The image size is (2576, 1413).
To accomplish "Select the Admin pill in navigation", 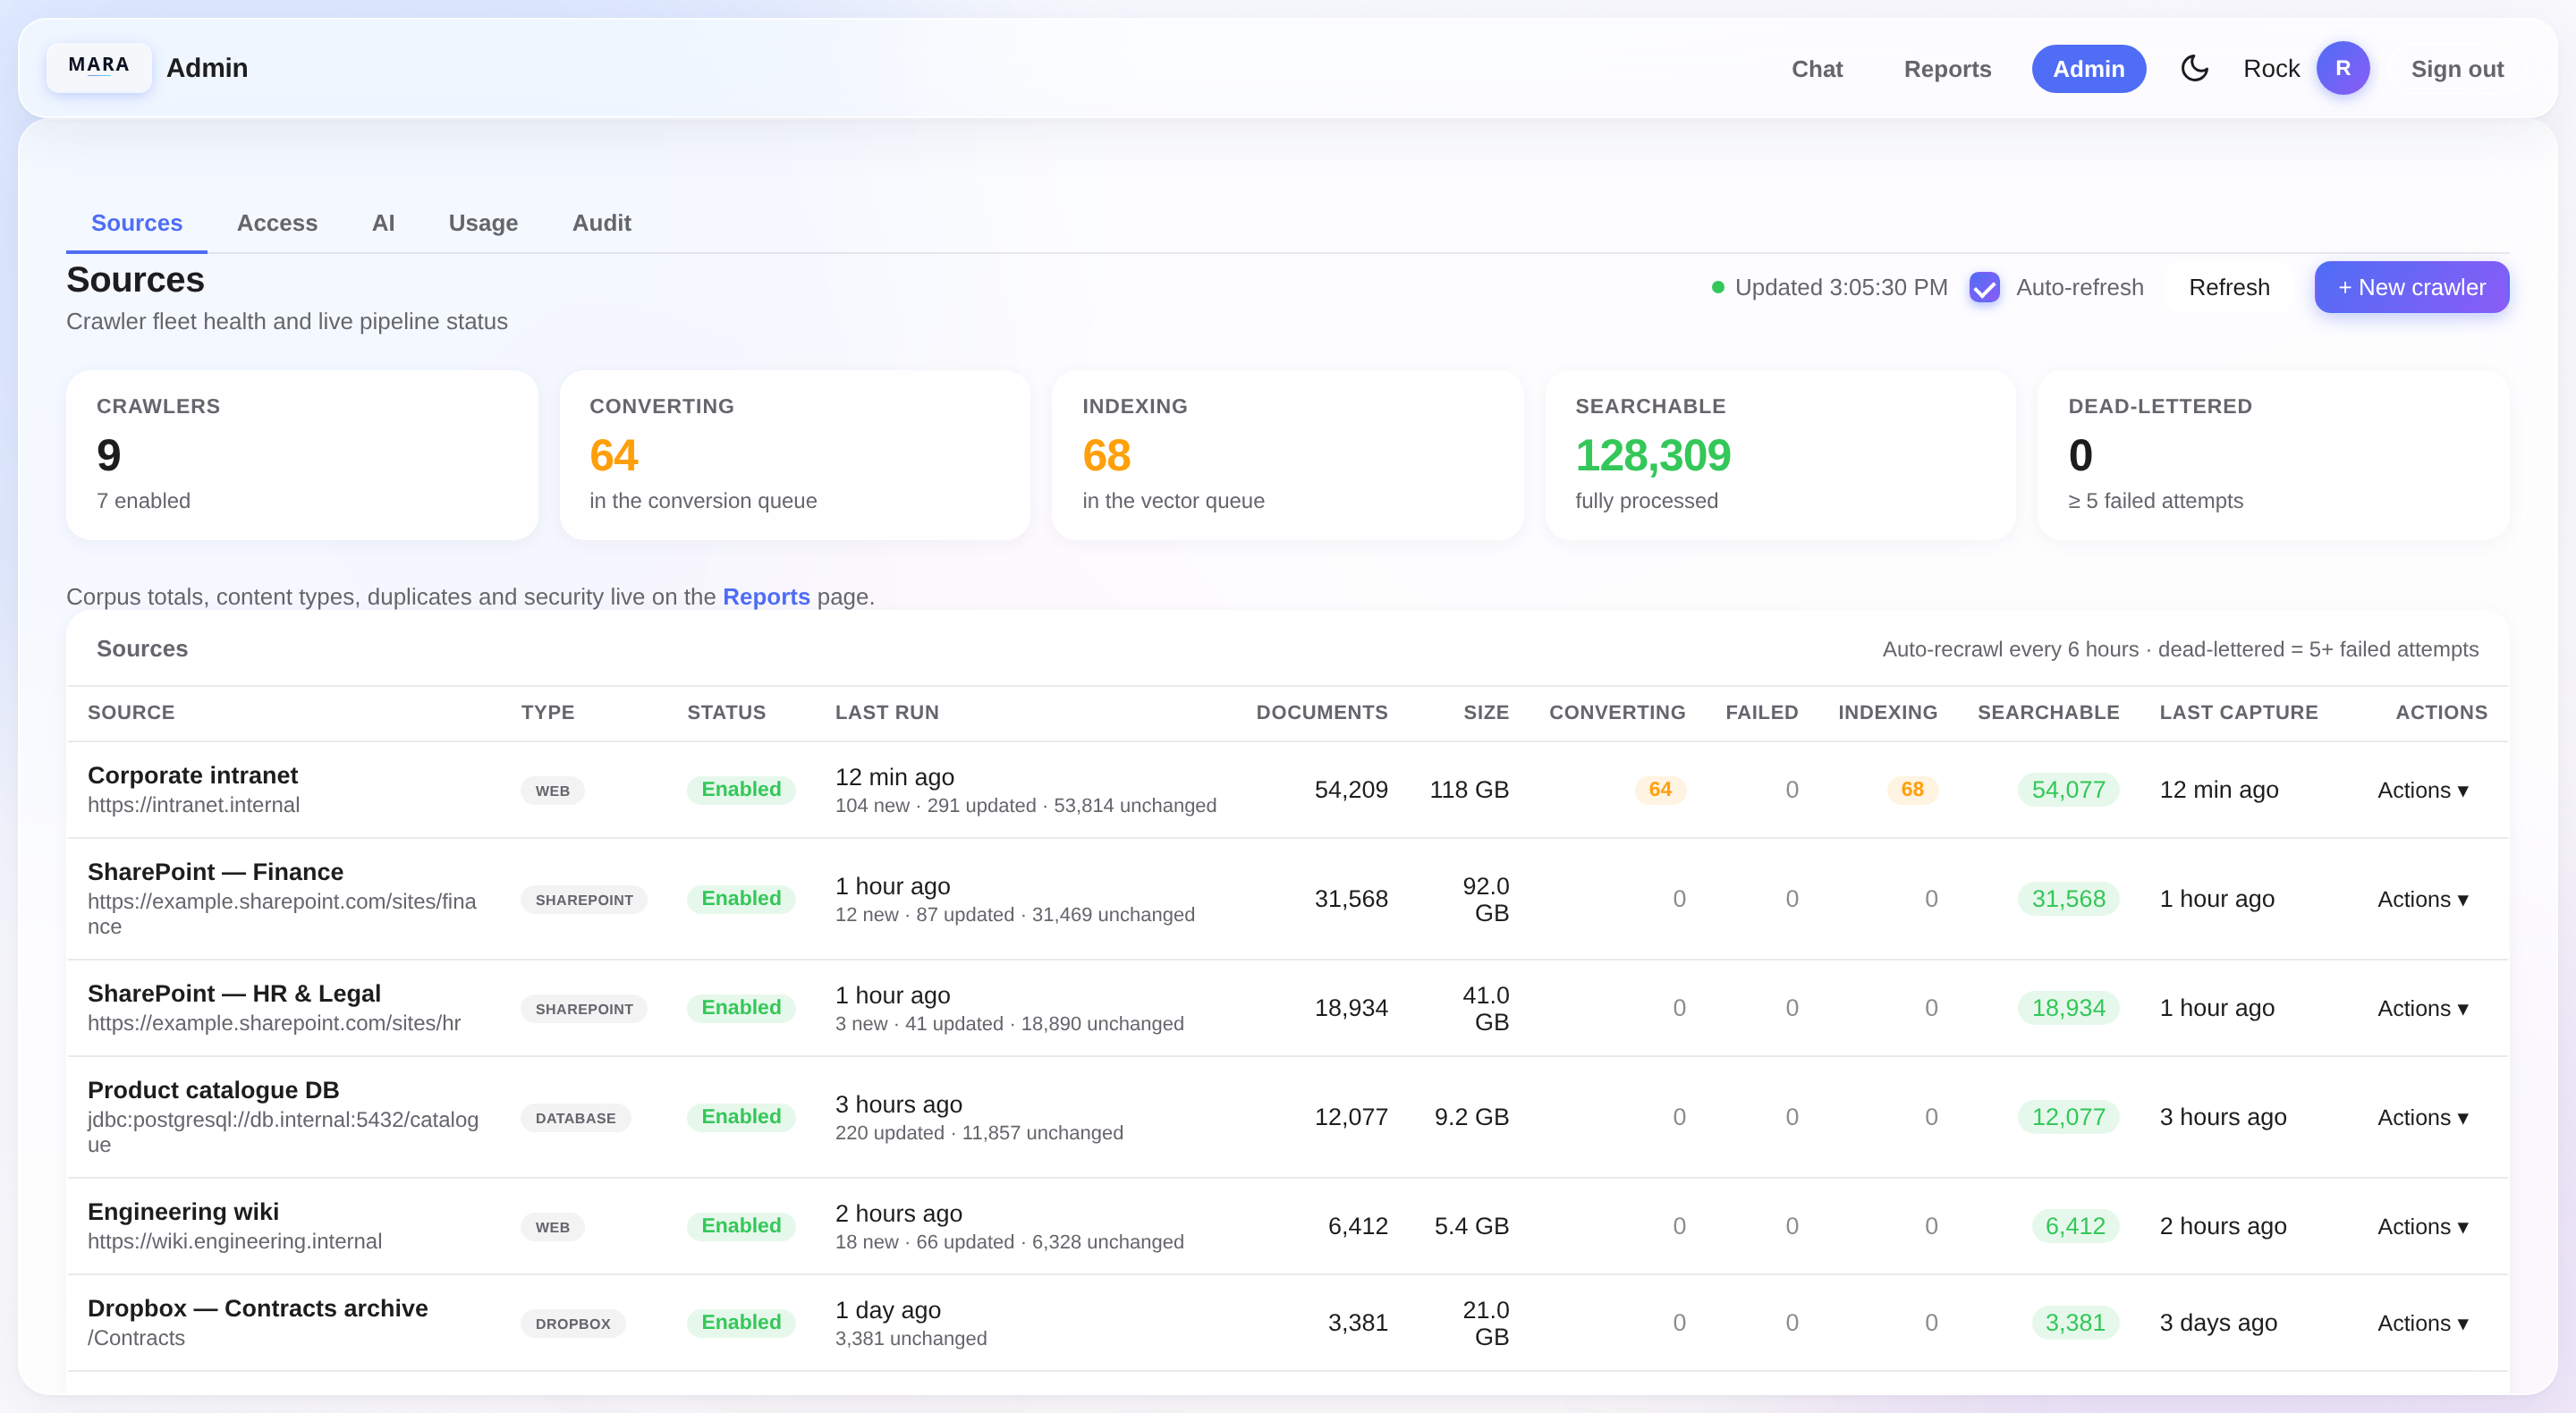I will (x=2088, y=69).
